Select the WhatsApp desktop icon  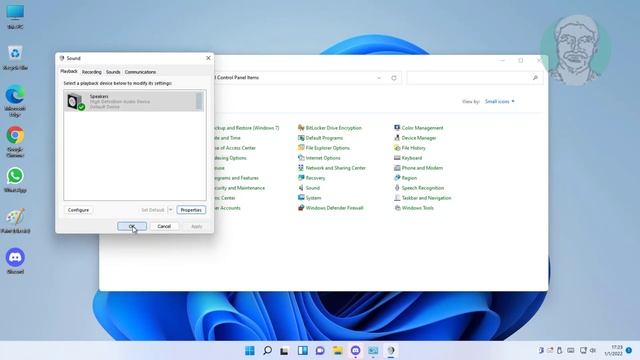[x=15, y=180]
